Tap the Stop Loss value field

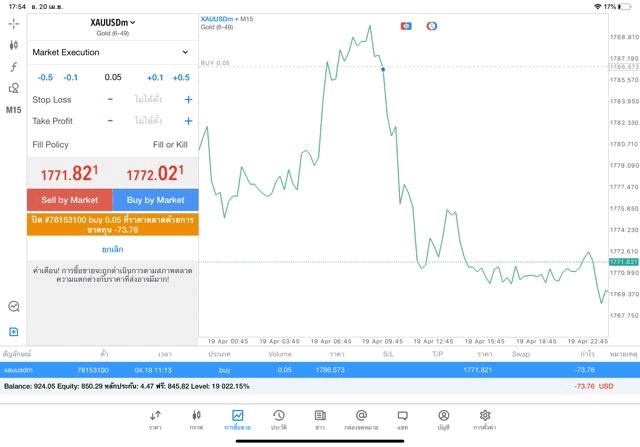coord(148,99)
